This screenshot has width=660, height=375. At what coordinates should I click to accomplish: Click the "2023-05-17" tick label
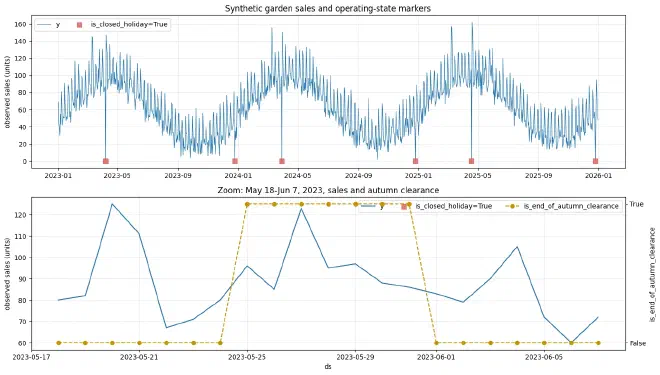(x=31, y=357)
